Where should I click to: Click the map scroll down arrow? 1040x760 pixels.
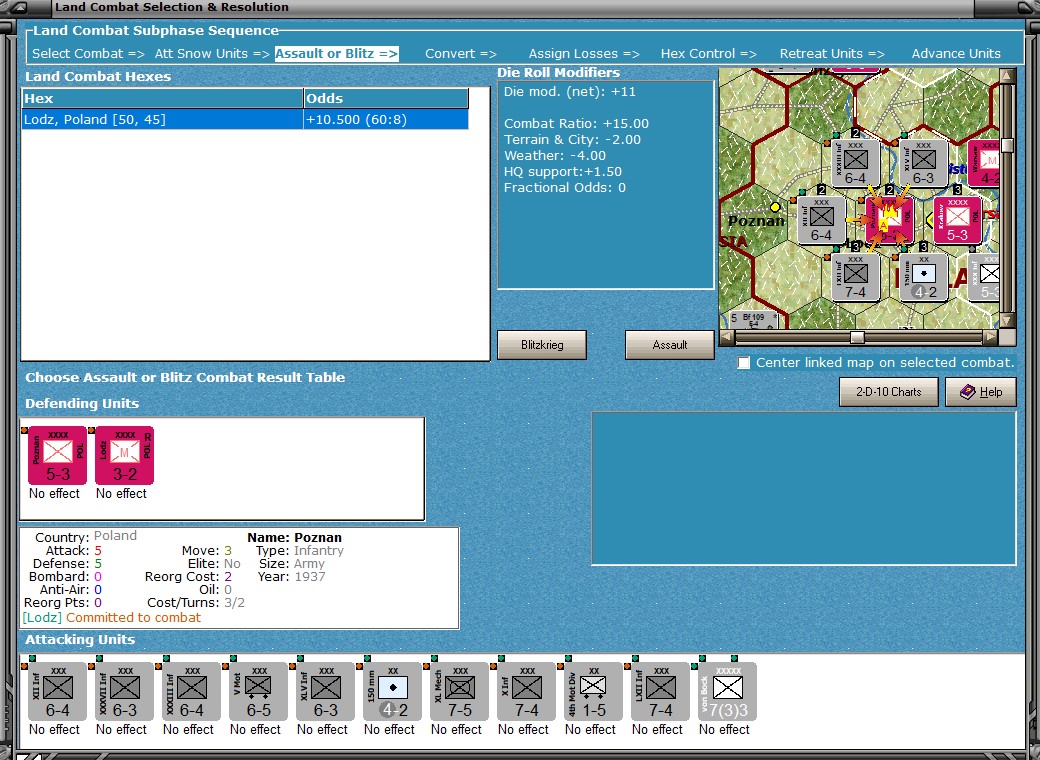point(1007,321)
